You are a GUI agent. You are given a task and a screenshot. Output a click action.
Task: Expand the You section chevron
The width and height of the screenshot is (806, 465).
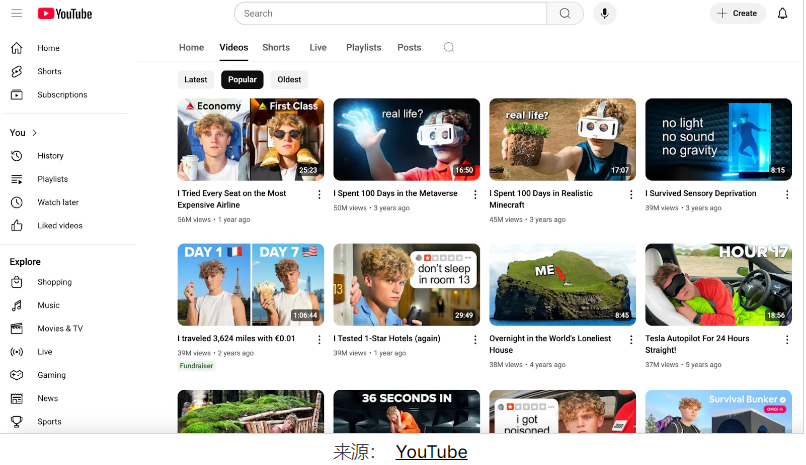click(x=35, y=132)
